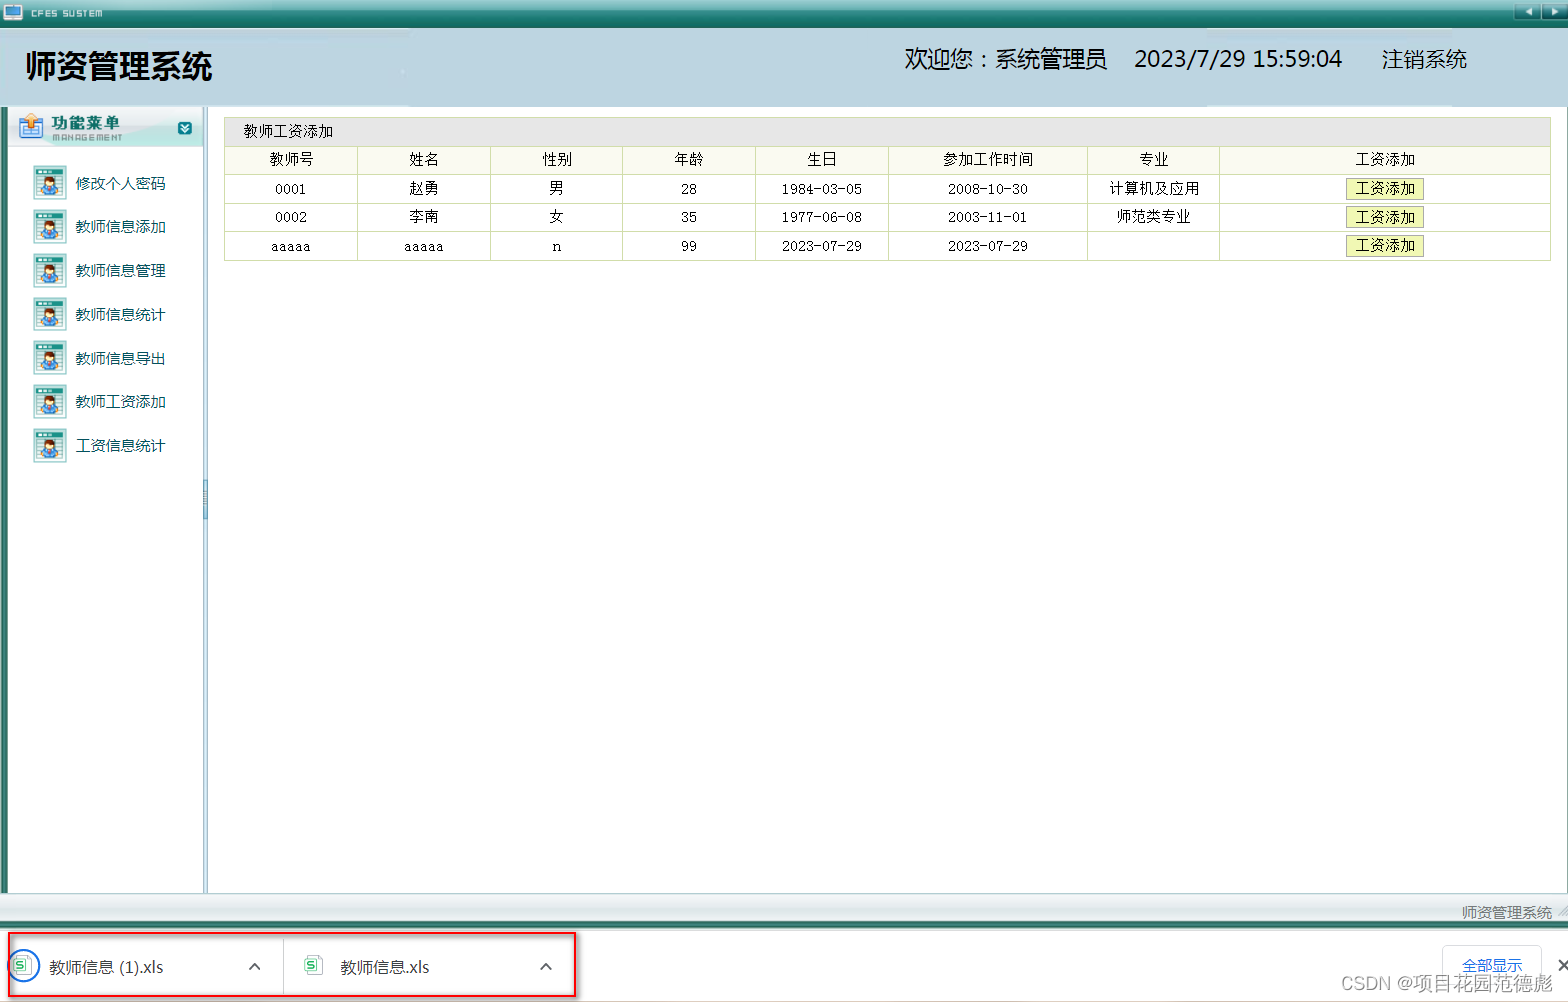Click the 教师信息 (1).xls file icon
This screenshot has width=1568, height=1002.
click(23, 966)
